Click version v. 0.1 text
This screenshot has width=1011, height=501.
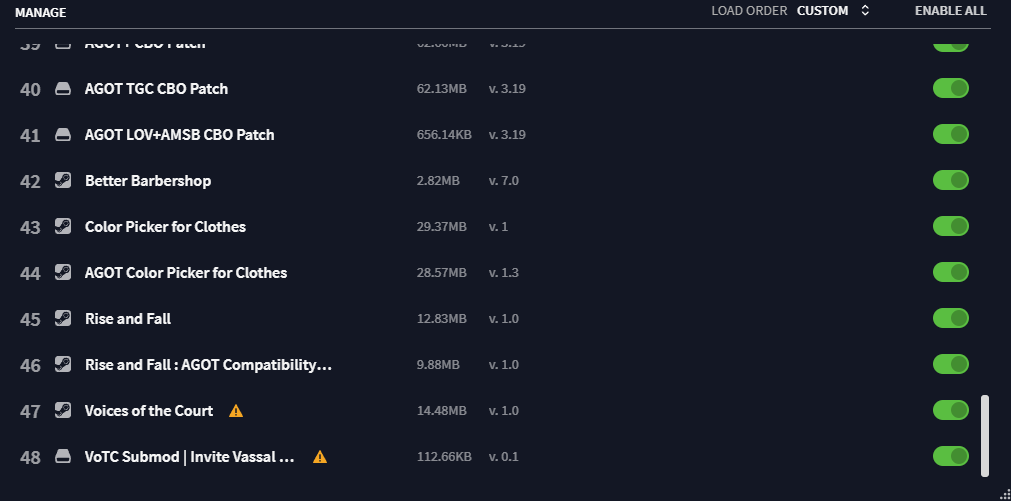(504, 457)
